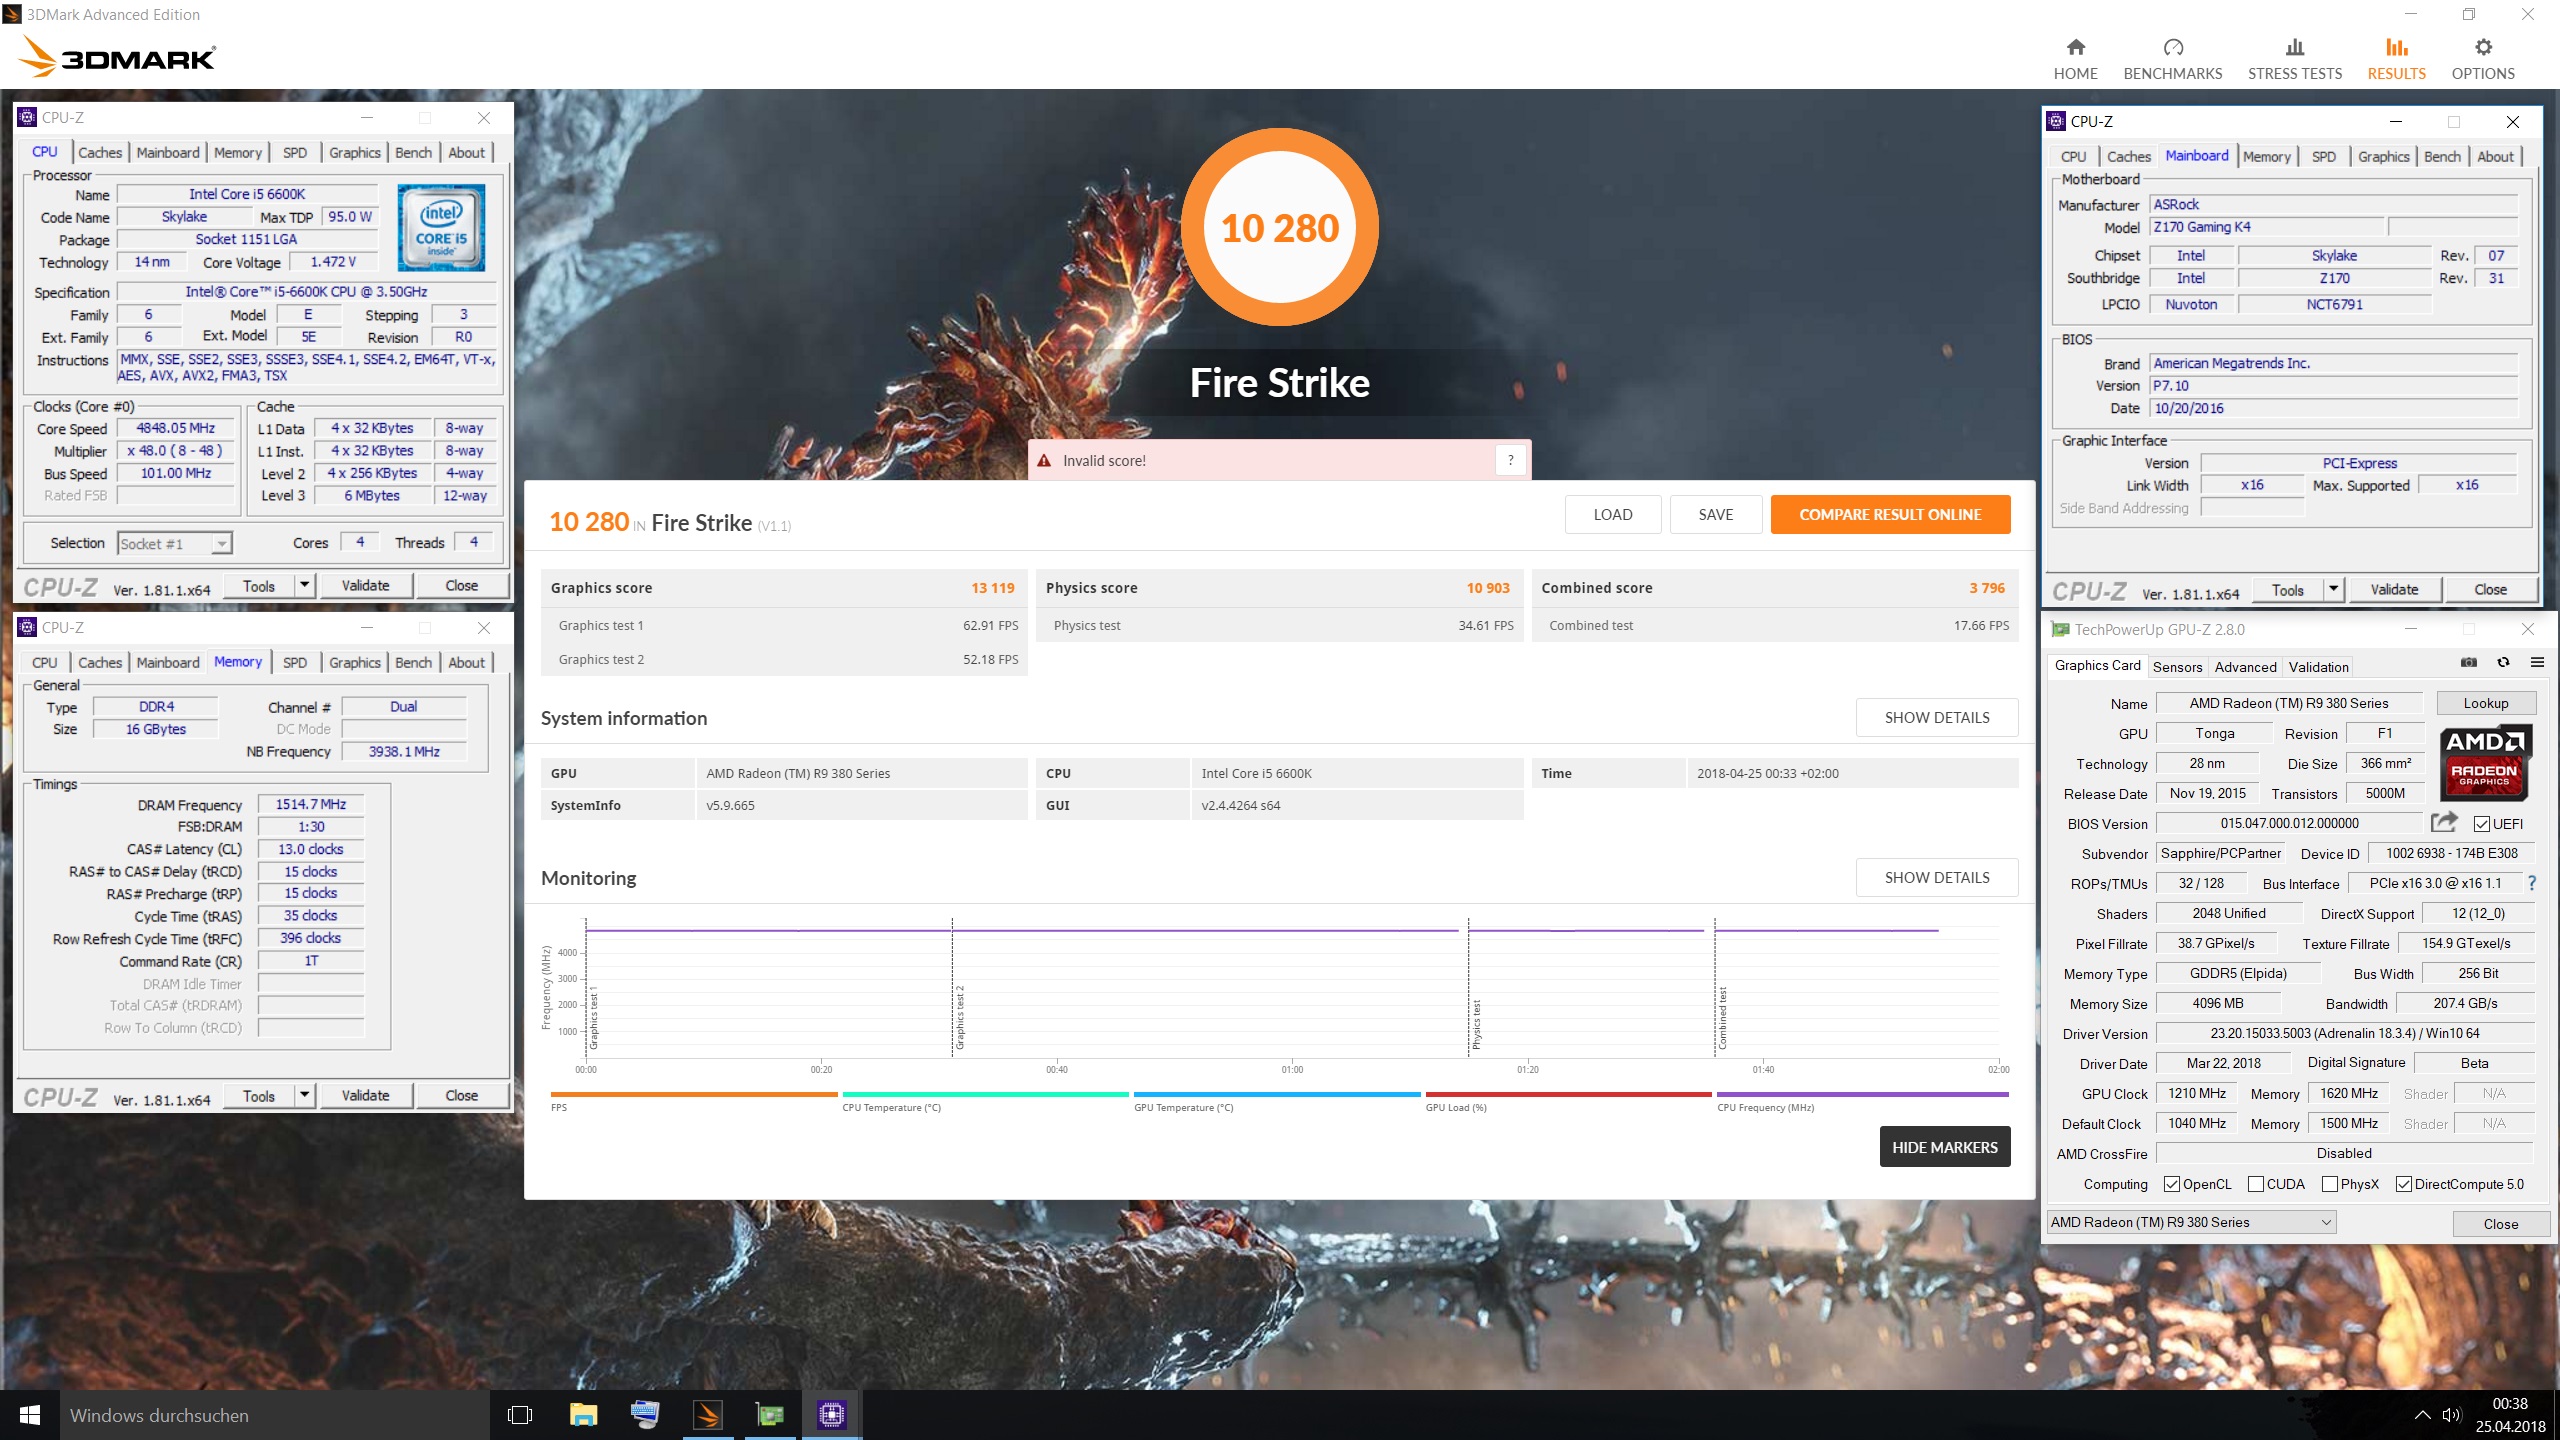Click the GPU Temperature blue legend bar
This screenshot has width=2560, height=1440.
pyautogui.click(x=1277, y=1095)
